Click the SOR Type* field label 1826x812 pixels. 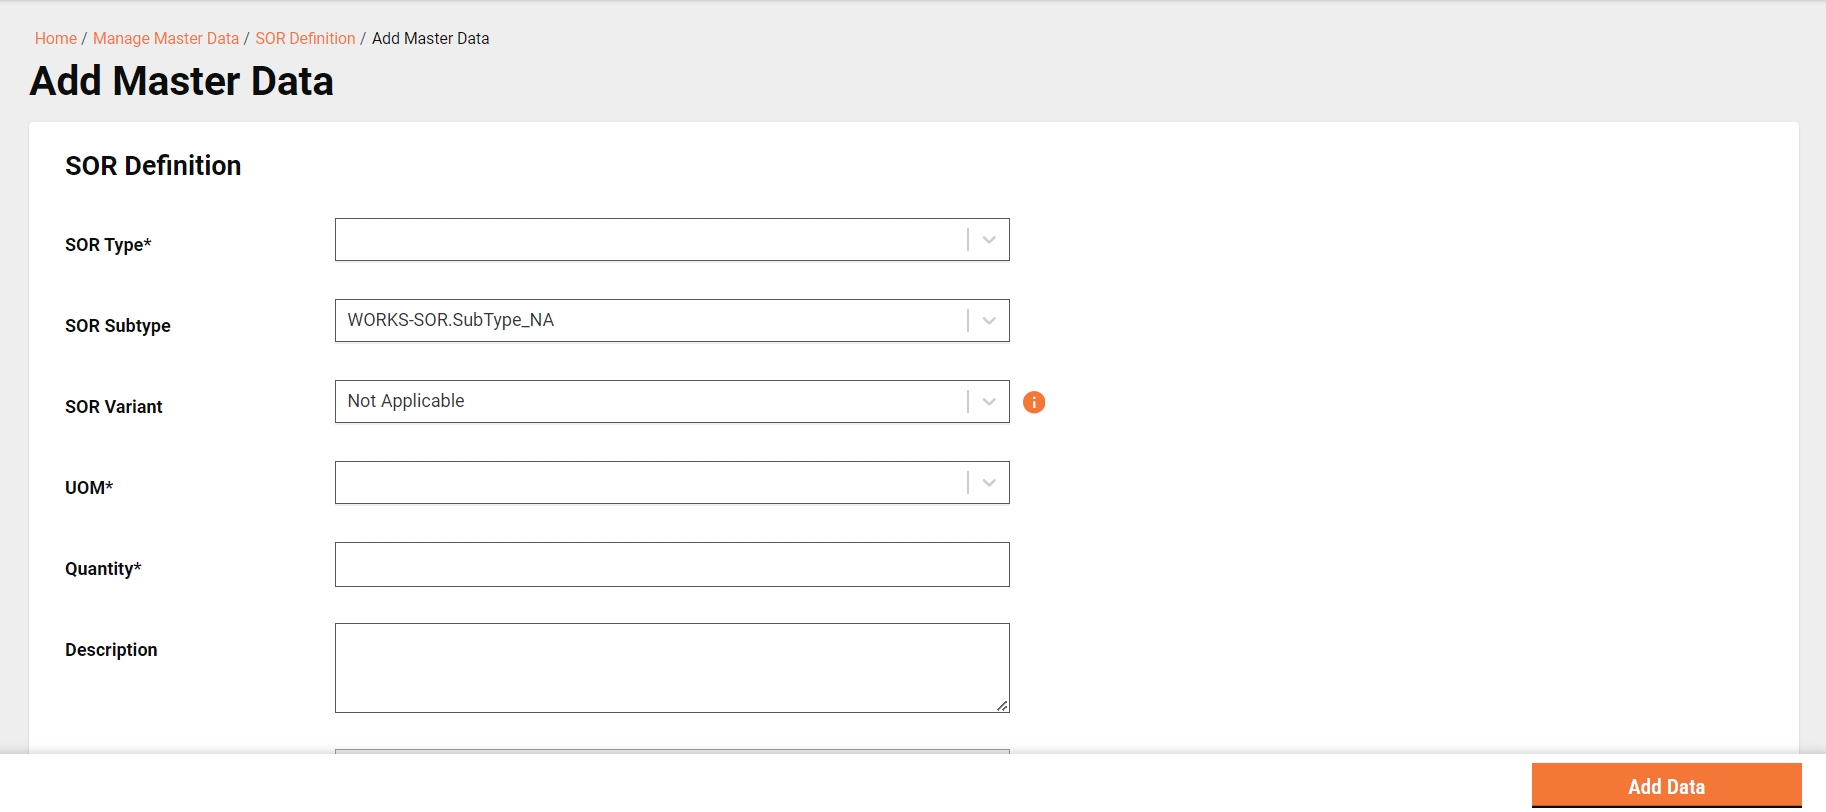click(108, 245)
